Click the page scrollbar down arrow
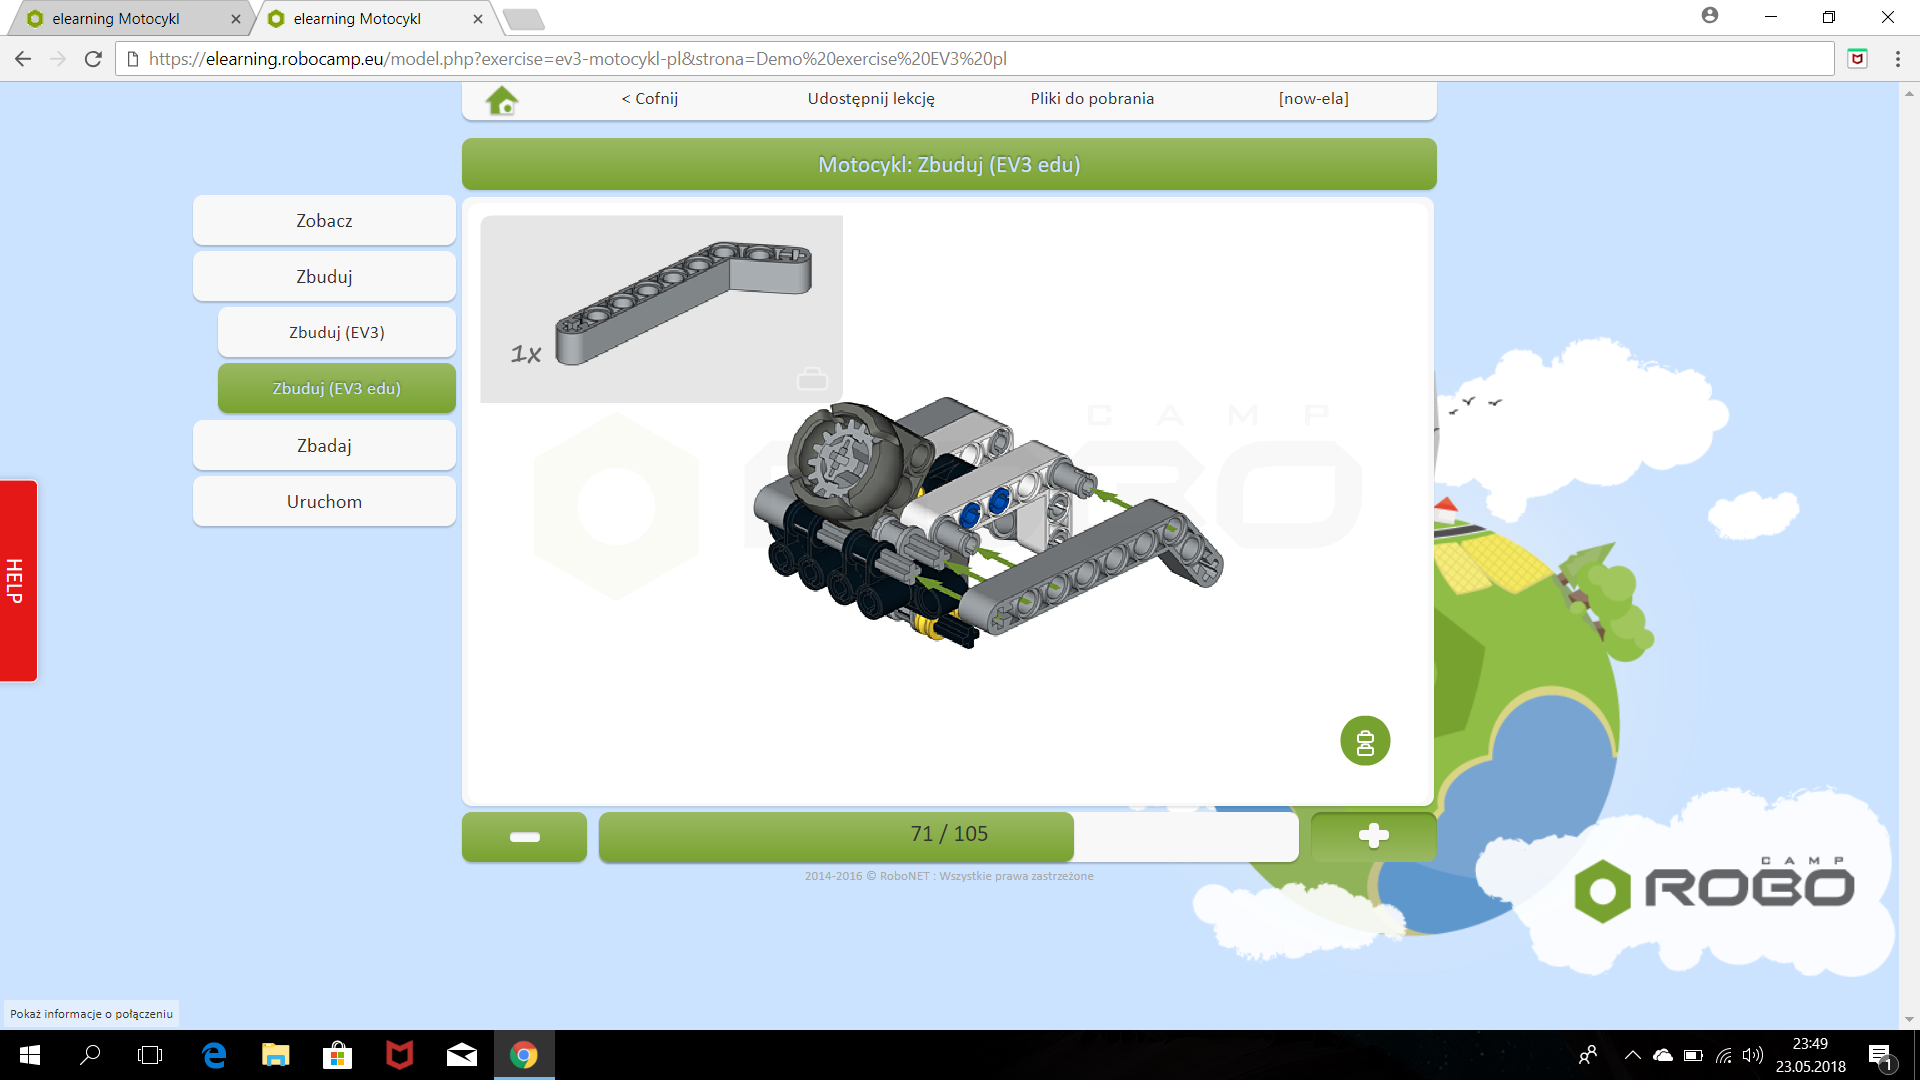 (x=1909, y=1019)
